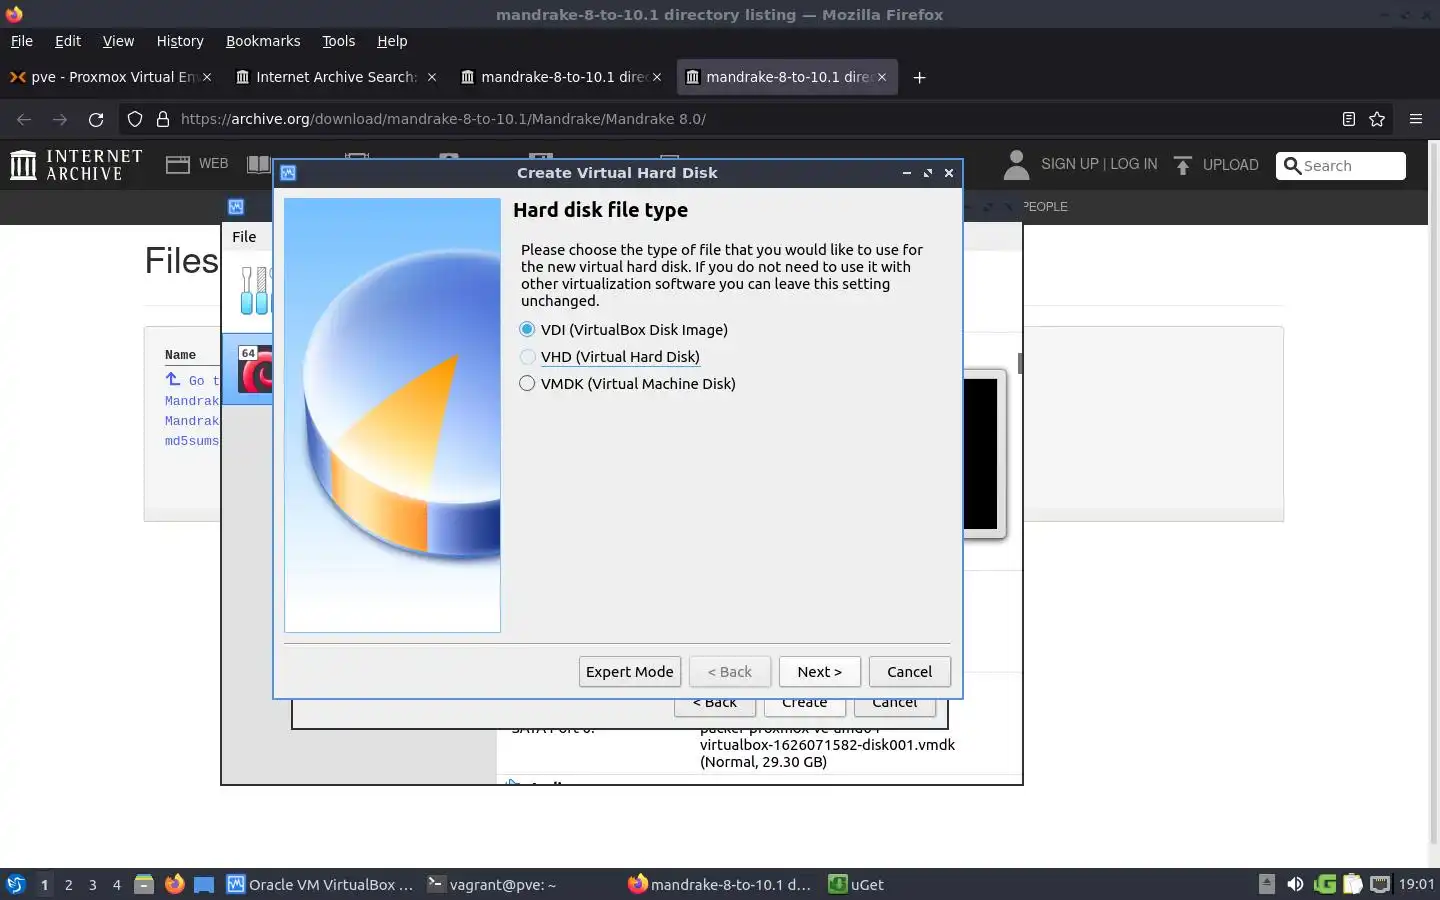
Task: Click the 19:01 clock in the panel
Action: coord(1416,884)
